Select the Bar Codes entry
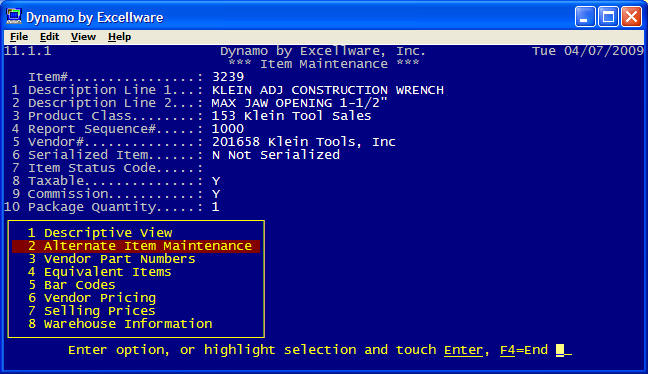The width and height of the screenshot is (648, 374). (71, 285)
